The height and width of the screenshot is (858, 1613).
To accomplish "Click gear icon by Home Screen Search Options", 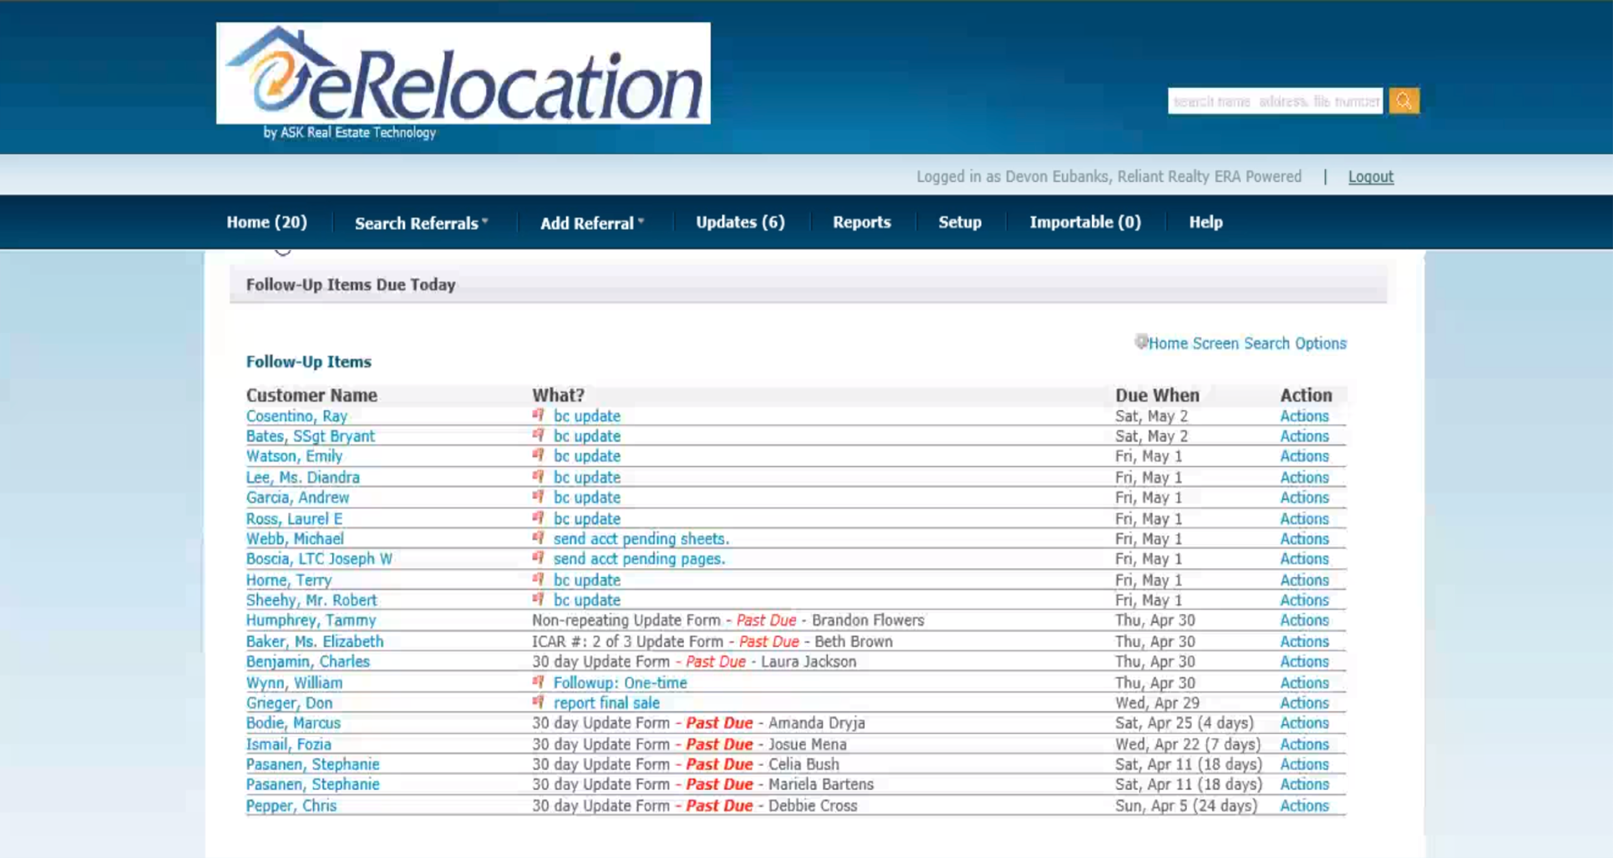I will (1140, 342).
